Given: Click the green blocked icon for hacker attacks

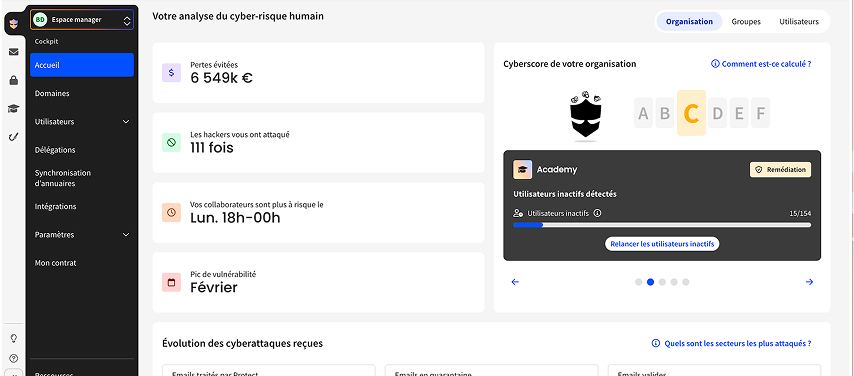Looking at the screenshot, I should click(x=171, y=142).
